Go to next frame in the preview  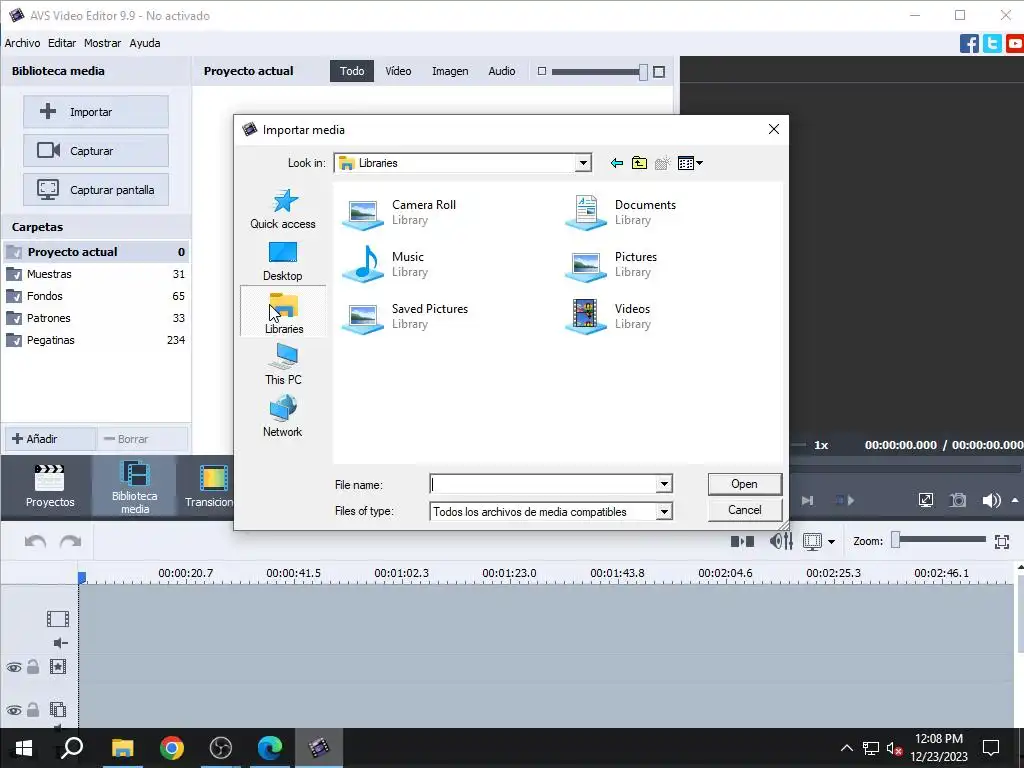(808, 500)
